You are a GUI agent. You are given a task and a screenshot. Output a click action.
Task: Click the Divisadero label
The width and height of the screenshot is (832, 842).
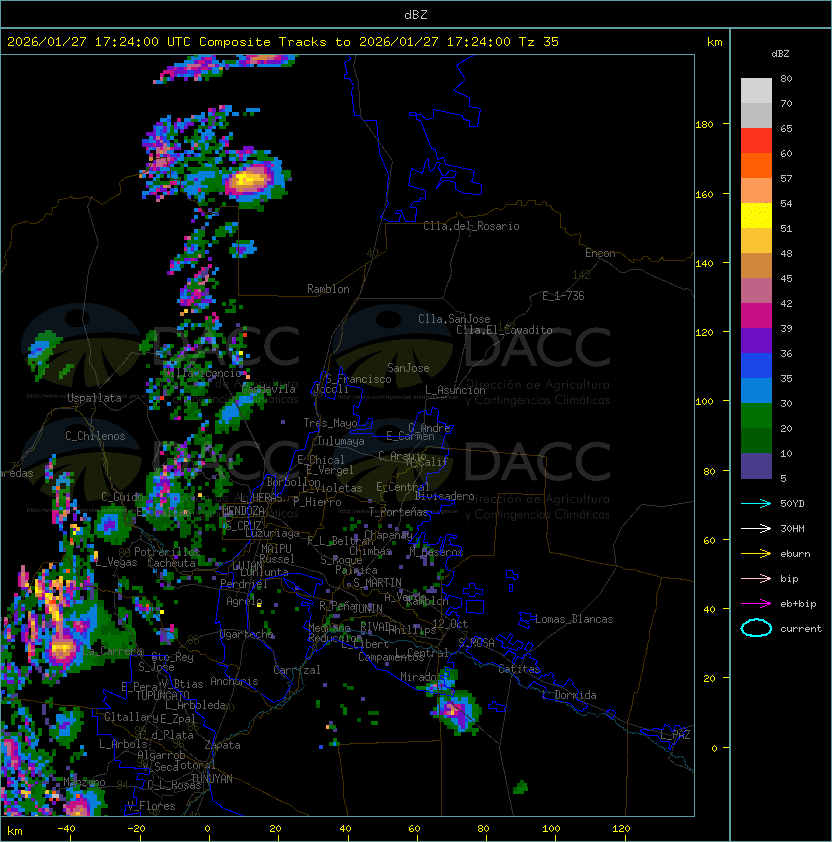pyautogui.click(x=445, y=496)
